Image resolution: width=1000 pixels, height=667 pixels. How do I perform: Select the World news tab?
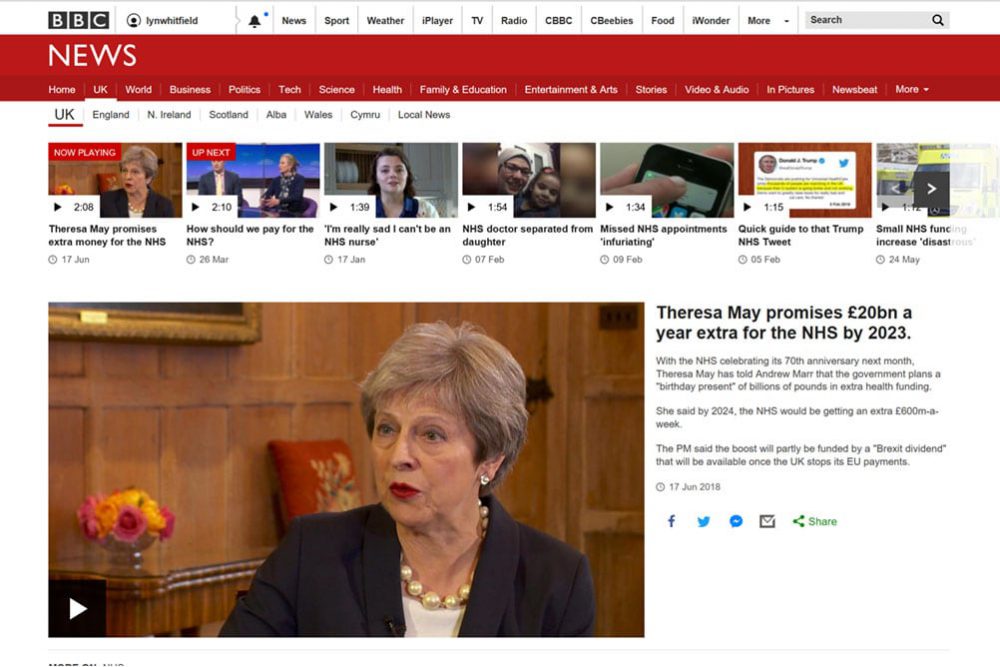click(x=138, y=89)
